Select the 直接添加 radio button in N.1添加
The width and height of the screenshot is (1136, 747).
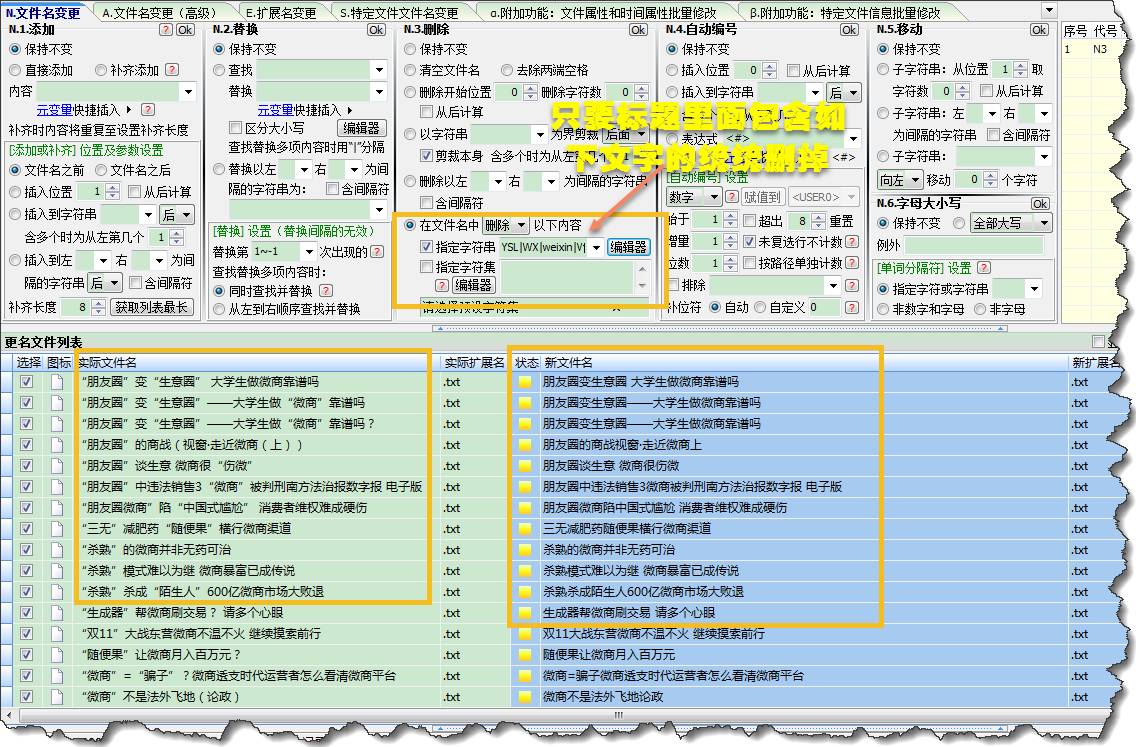15,70
